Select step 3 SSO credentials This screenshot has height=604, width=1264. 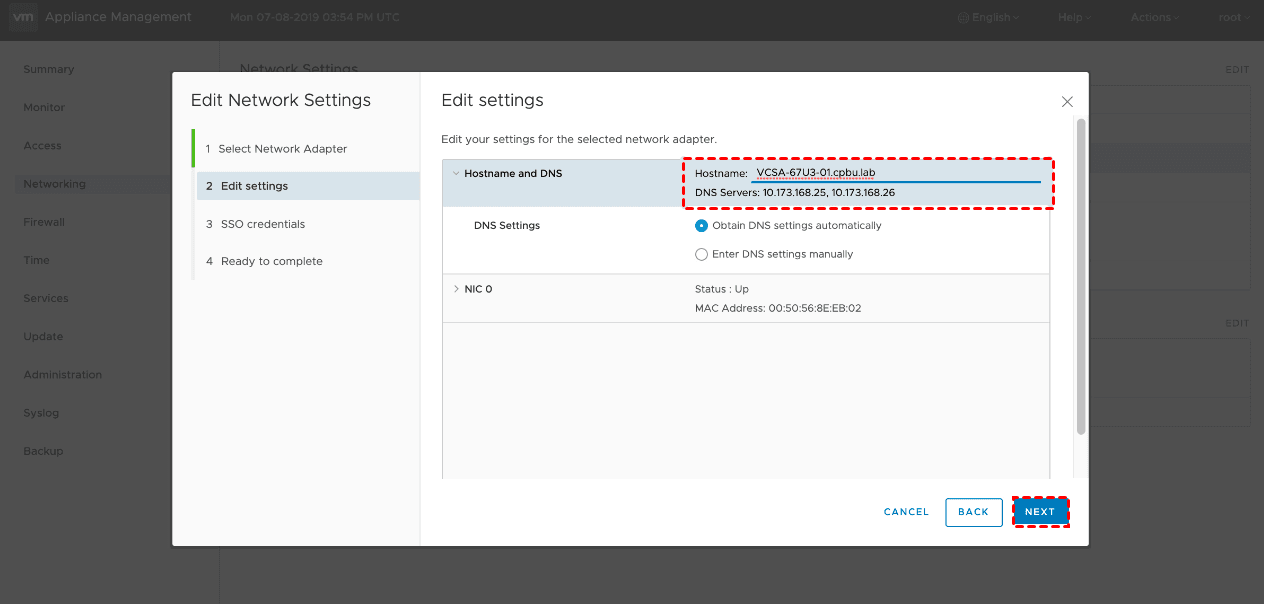click(262, 224)
